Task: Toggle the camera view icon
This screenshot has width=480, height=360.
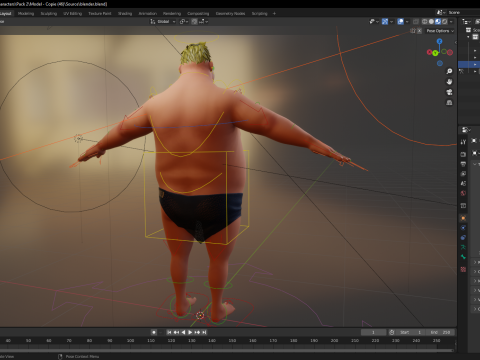Action: coord(449,92)
